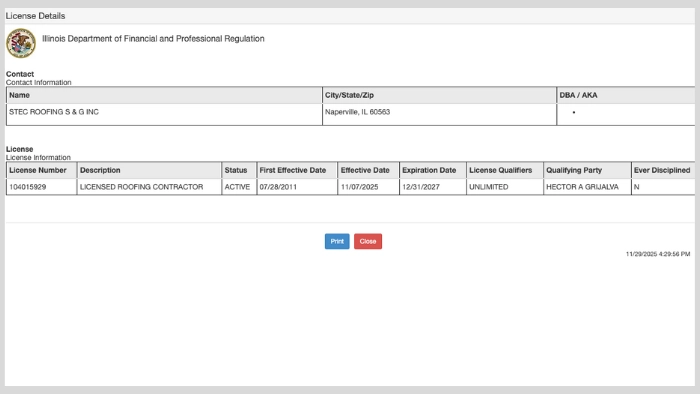Click the red Close button
The image size is (700, 394).
pyautogui.click(x=368, y=241)
